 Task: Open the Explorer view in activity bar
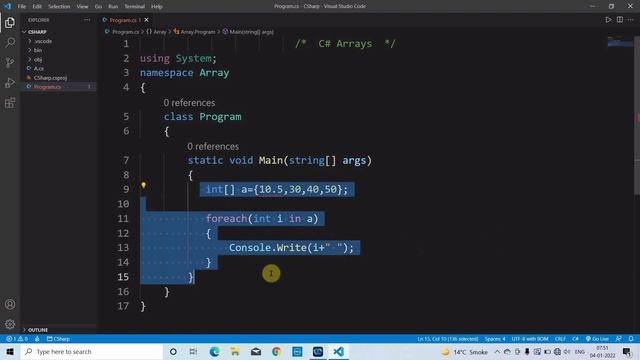tap(10, 22)
